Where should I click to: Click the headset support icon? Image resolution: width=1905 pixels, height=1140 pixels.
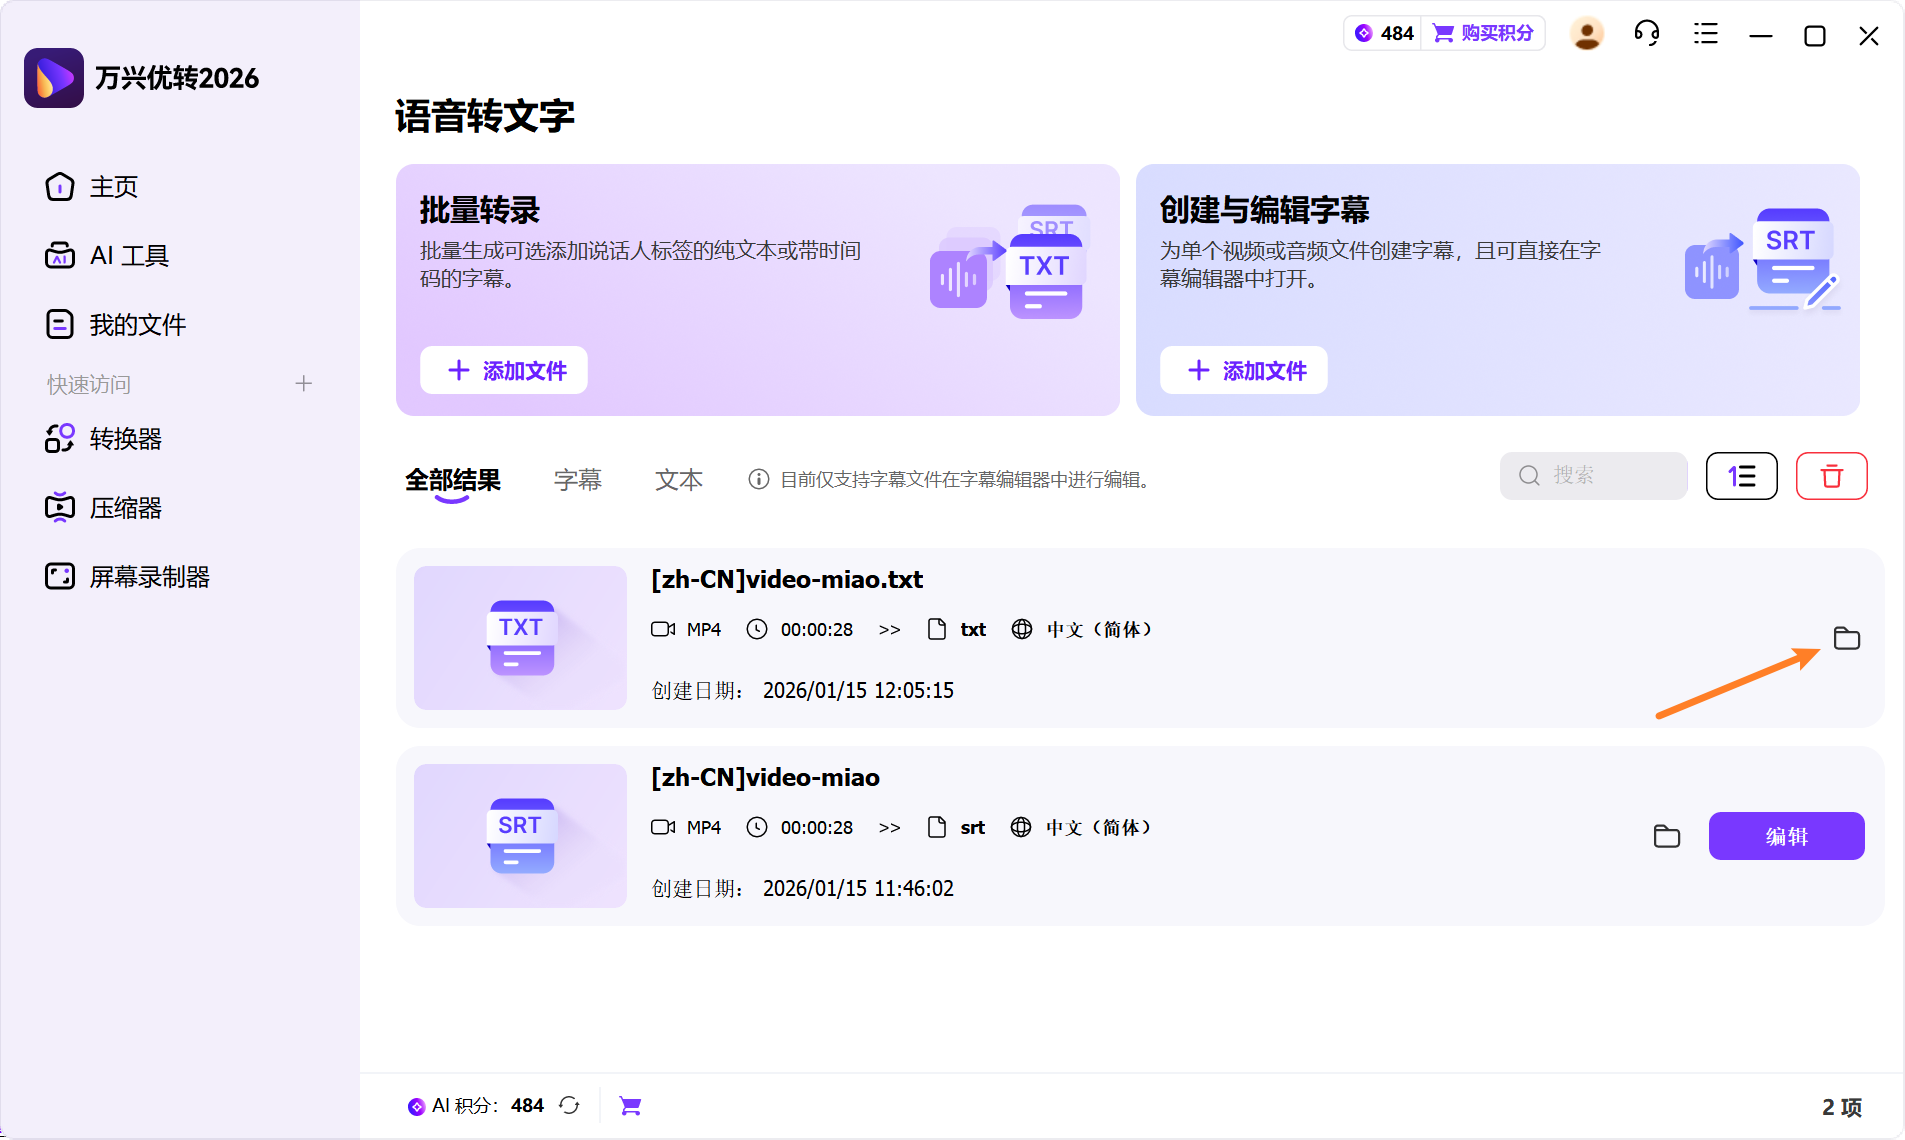click(x=1646, y=33)
